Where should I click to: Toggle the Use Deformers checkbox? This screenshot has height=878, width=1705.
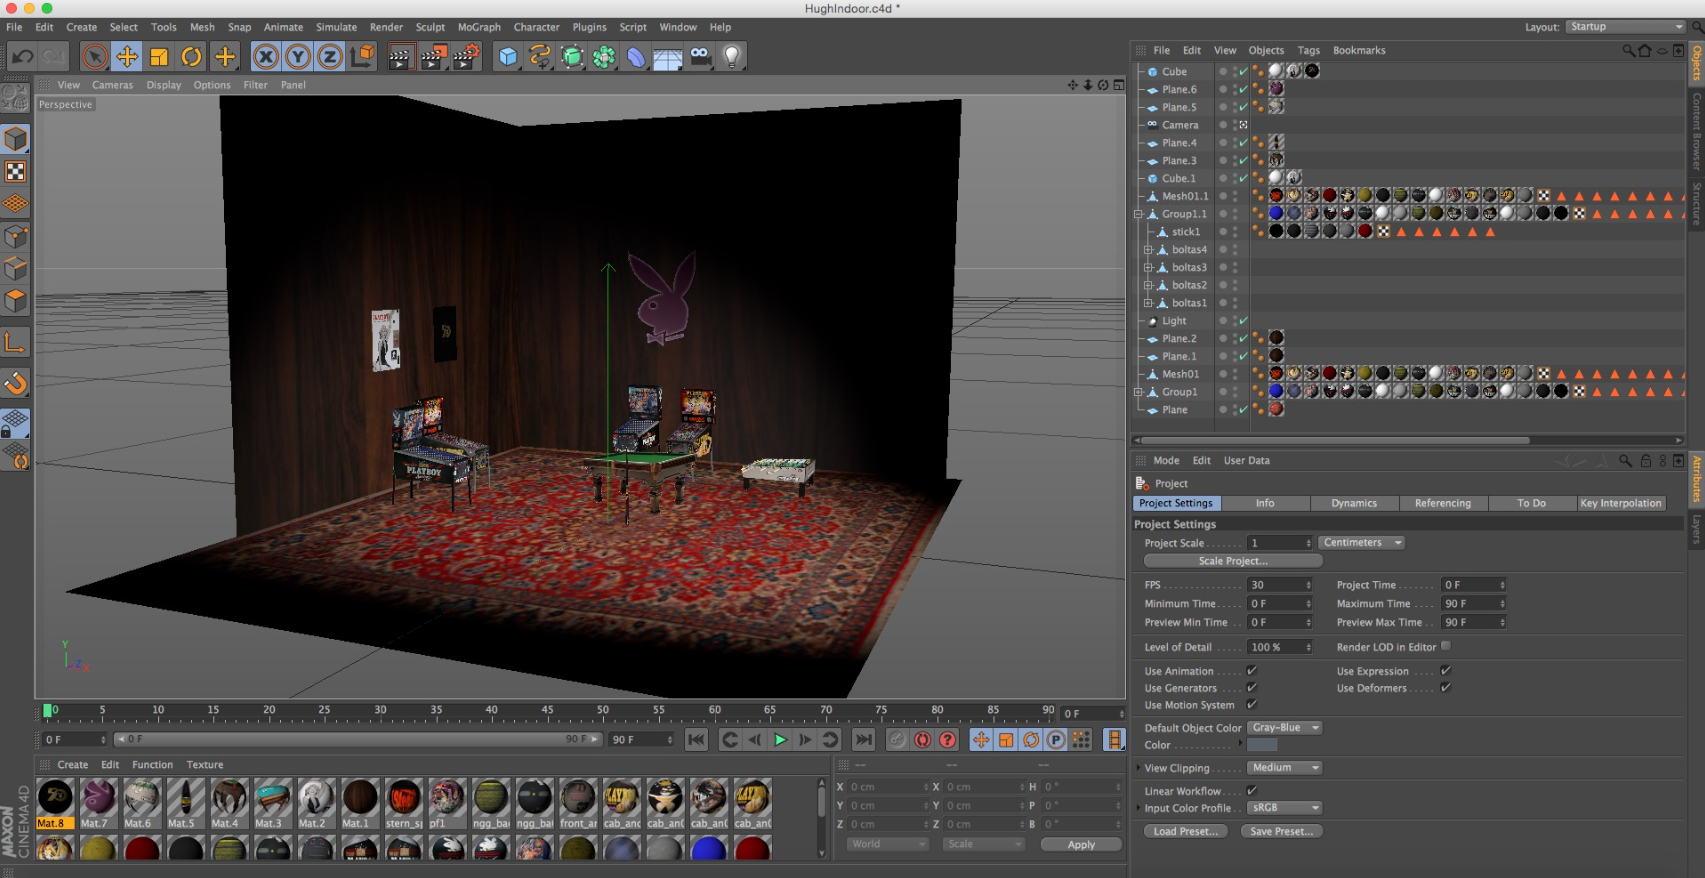click(1445, 687)
